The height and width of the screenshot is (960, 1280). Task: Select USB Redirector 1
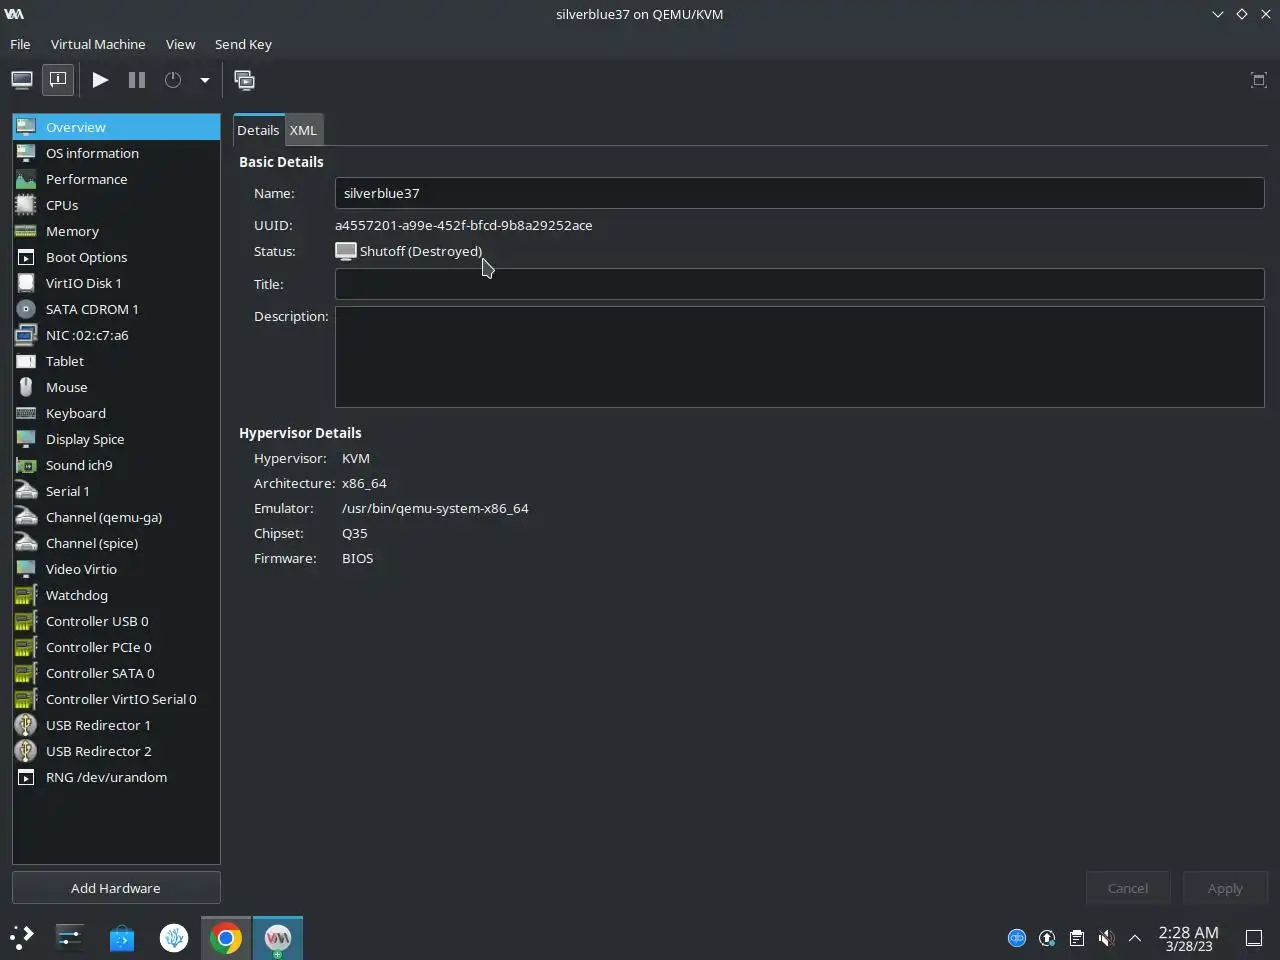116,725
